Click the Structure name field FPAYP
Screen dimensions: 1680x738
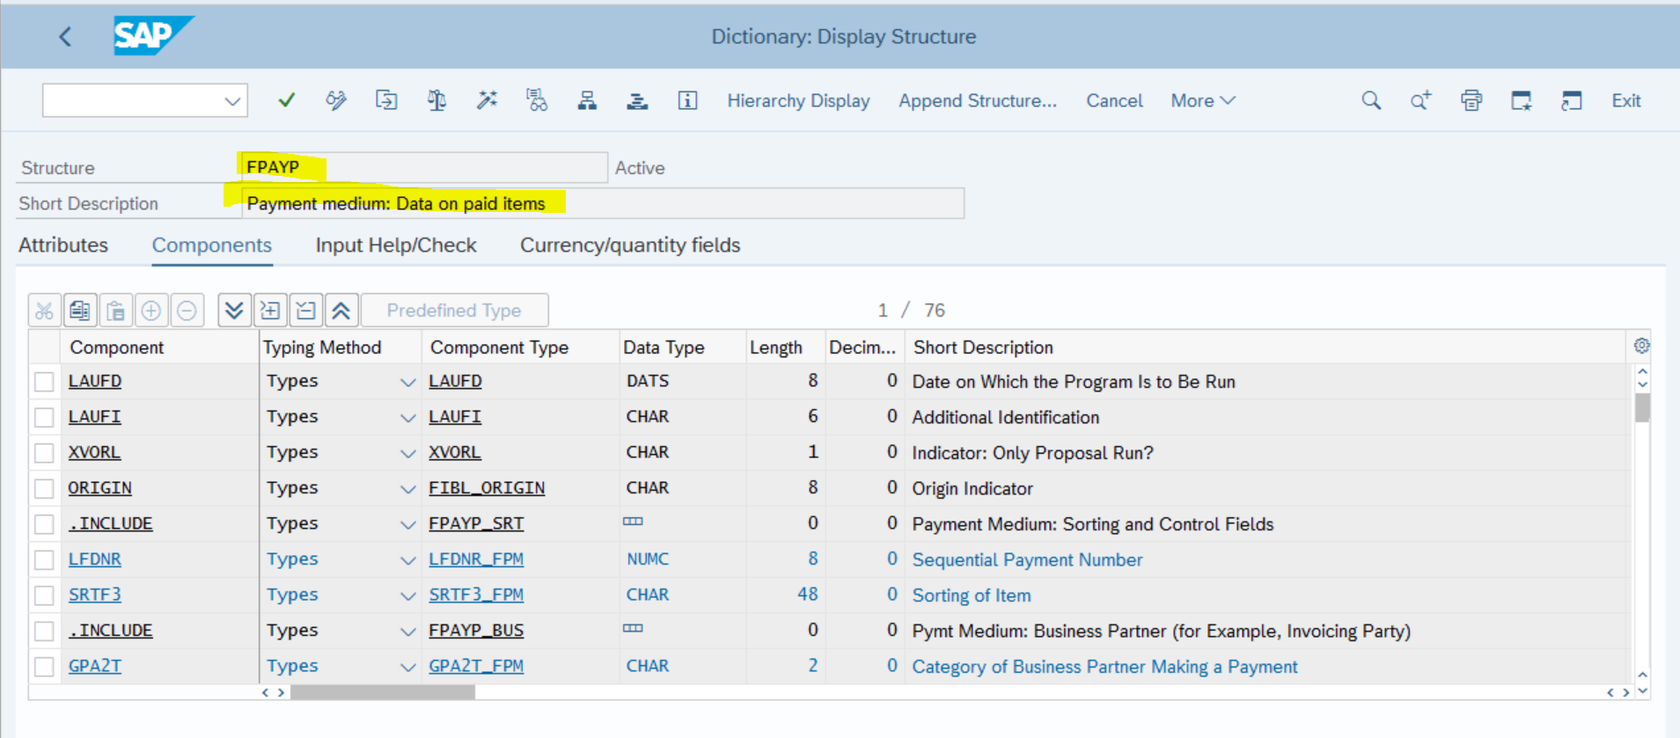click(423, 167)
